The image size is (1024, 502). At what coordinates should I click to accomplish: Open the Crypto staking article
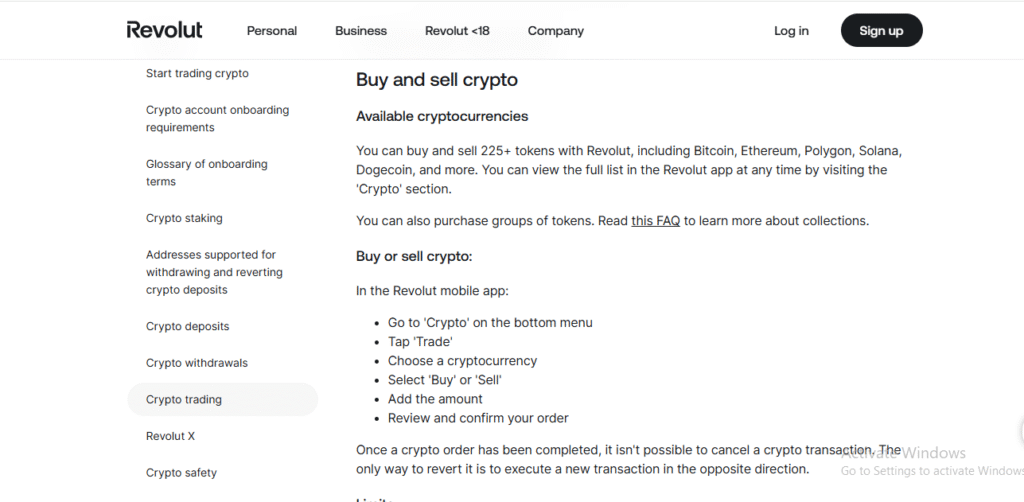click(x=184, y=218)
